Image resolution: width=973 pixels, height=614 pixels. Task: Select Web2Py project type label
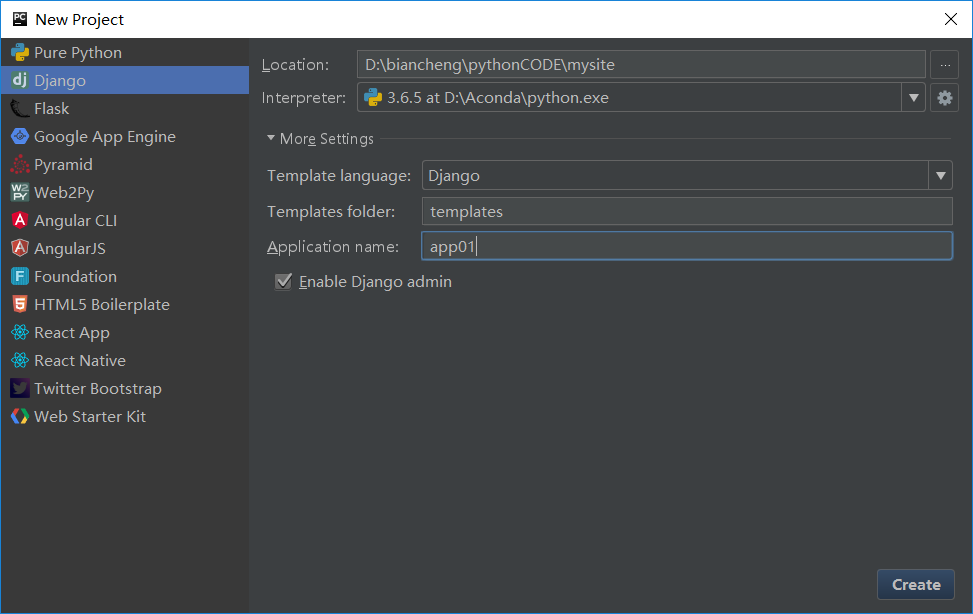click(64, 192)
